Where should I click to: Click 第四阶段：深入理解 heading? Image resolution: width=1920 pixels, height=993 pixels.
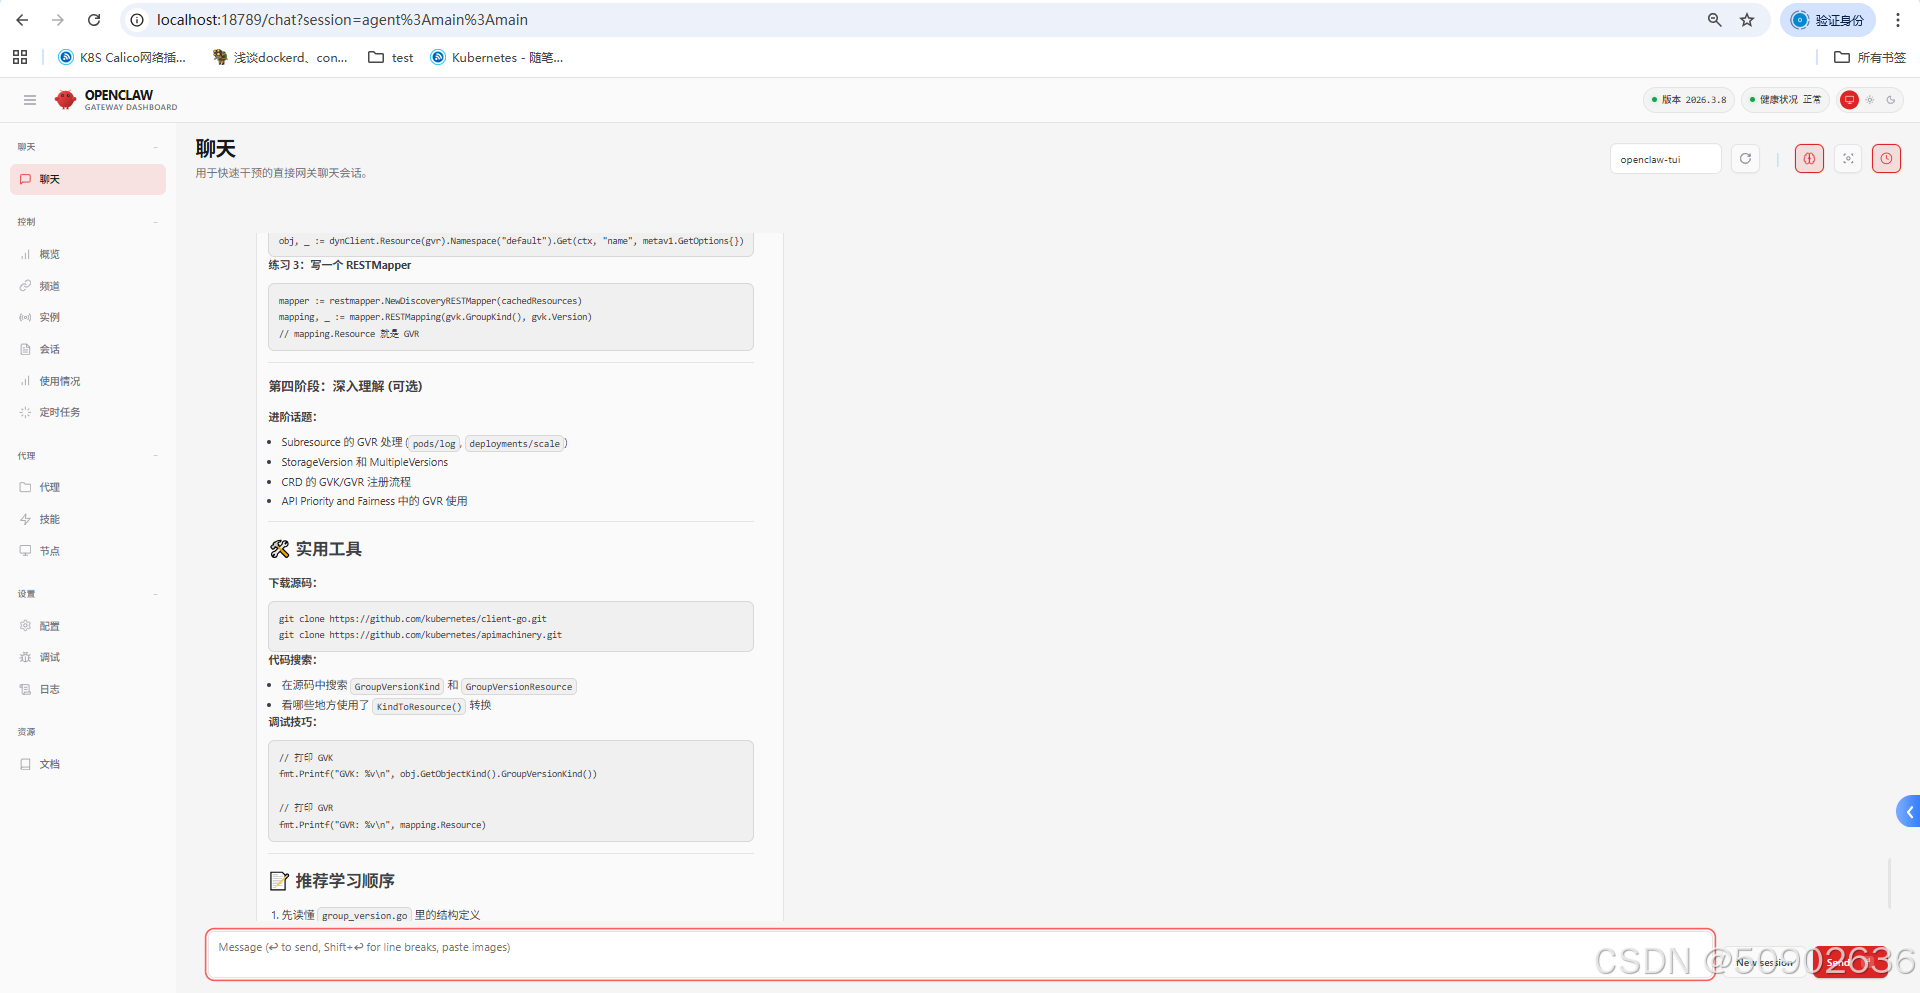(x=345, y=386)
